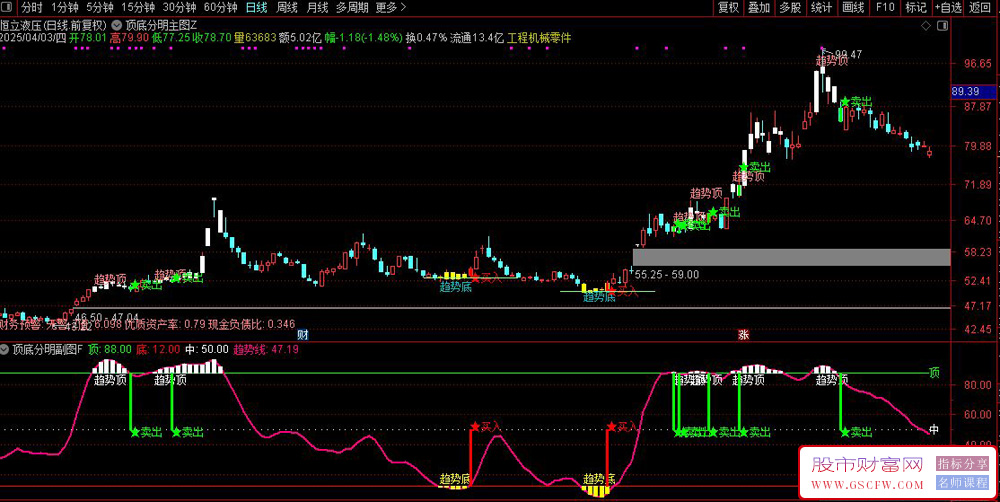
Task: Click the 指标分享 link in the banner
Action: click(x=962, y=464)
